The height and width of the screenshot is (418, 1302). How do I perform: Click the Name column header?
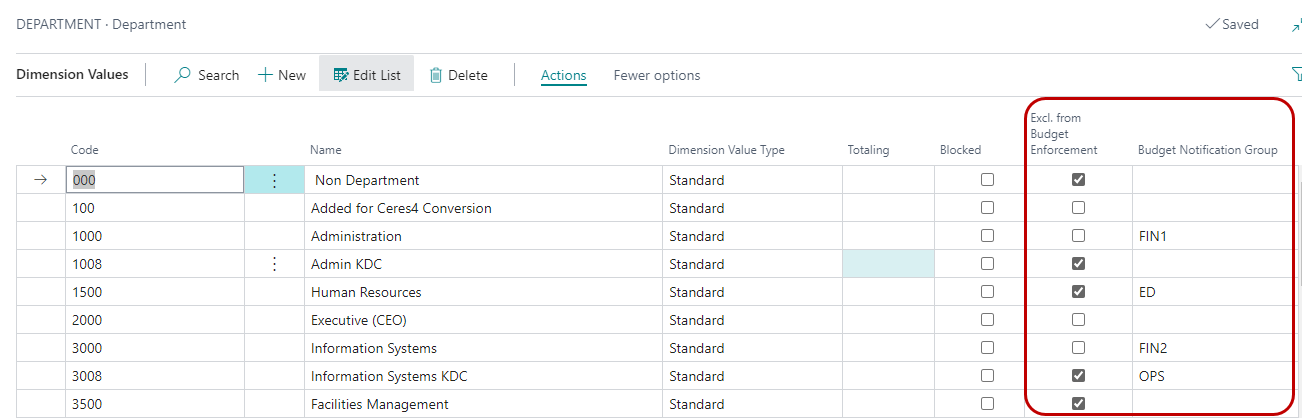pos(326,150)
